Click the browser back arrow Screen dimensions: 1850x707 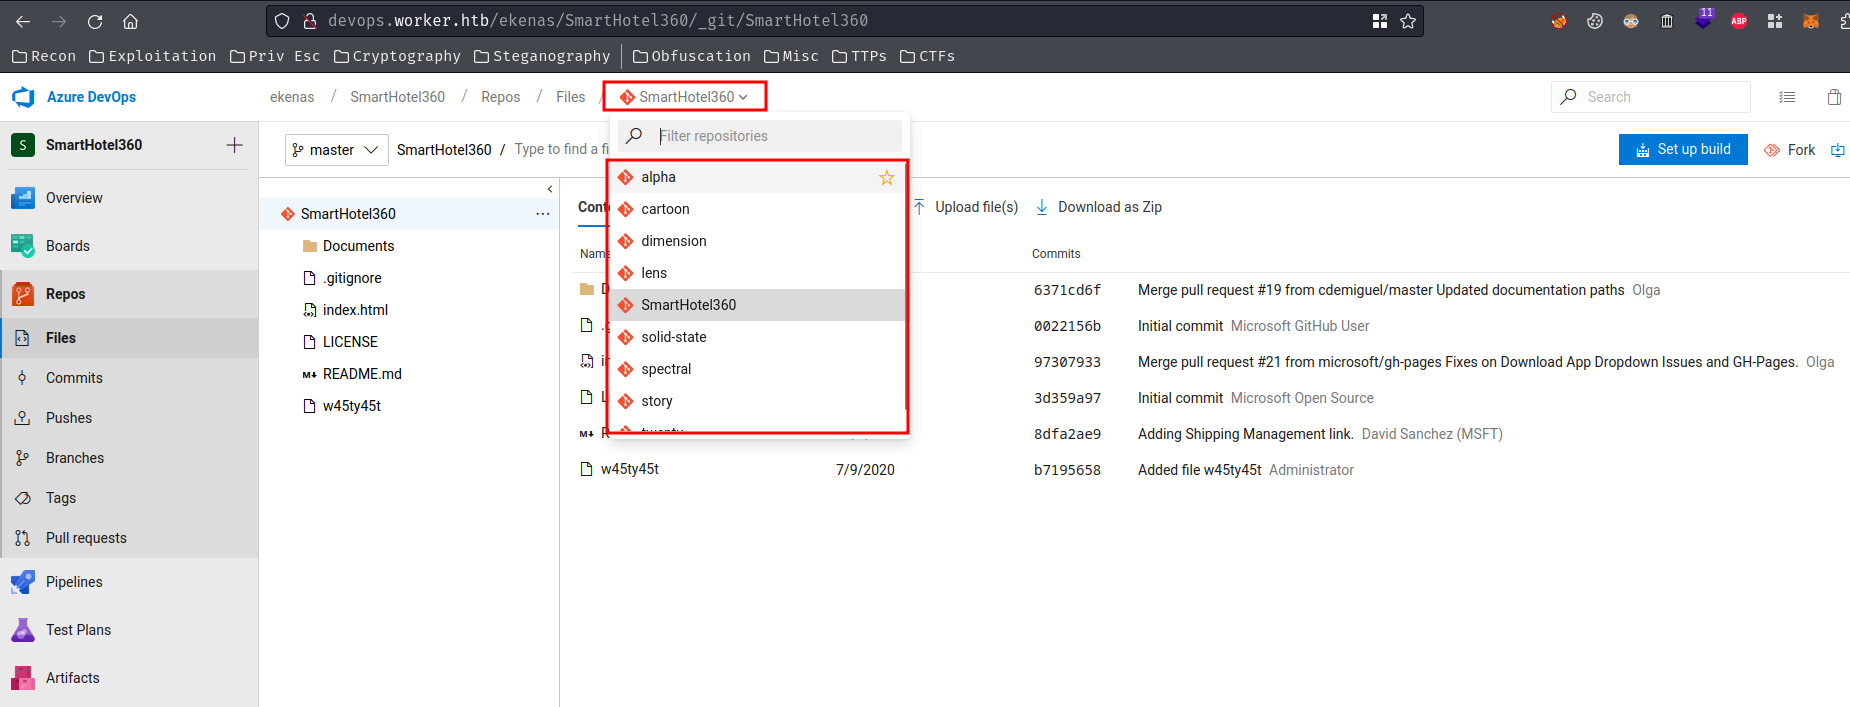pos(23,21)
